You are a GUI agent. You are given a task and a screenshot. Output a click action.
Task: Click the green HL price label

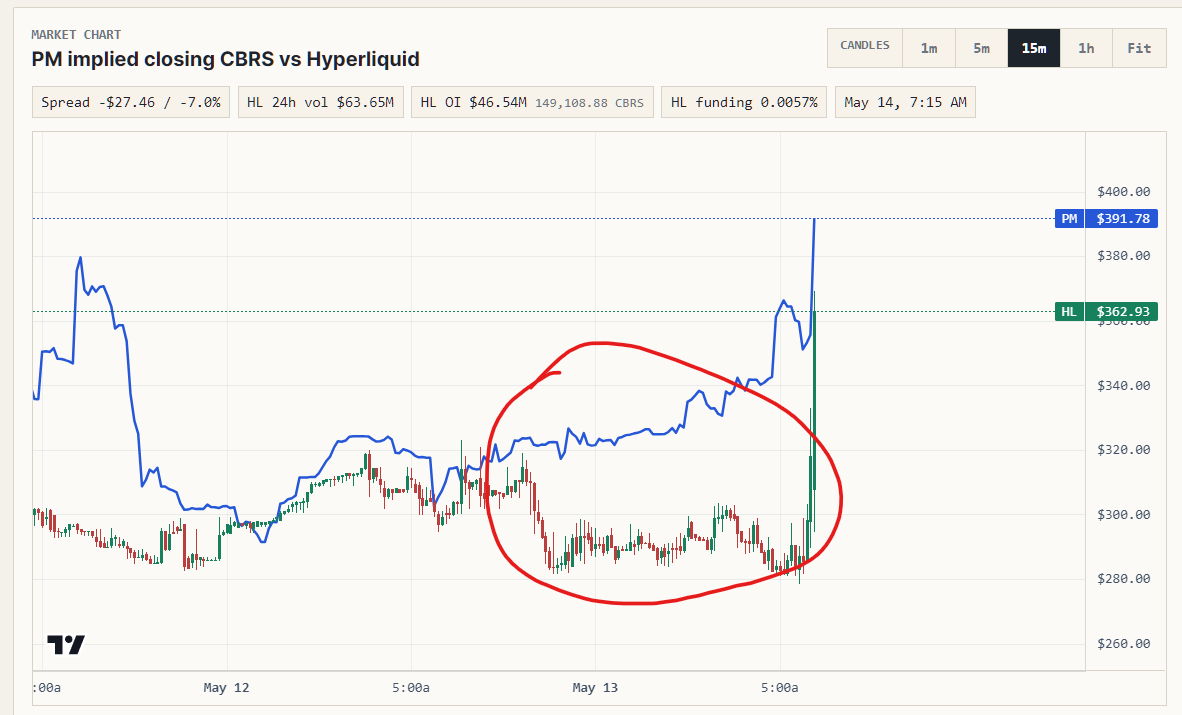(x=1069, y=311)
